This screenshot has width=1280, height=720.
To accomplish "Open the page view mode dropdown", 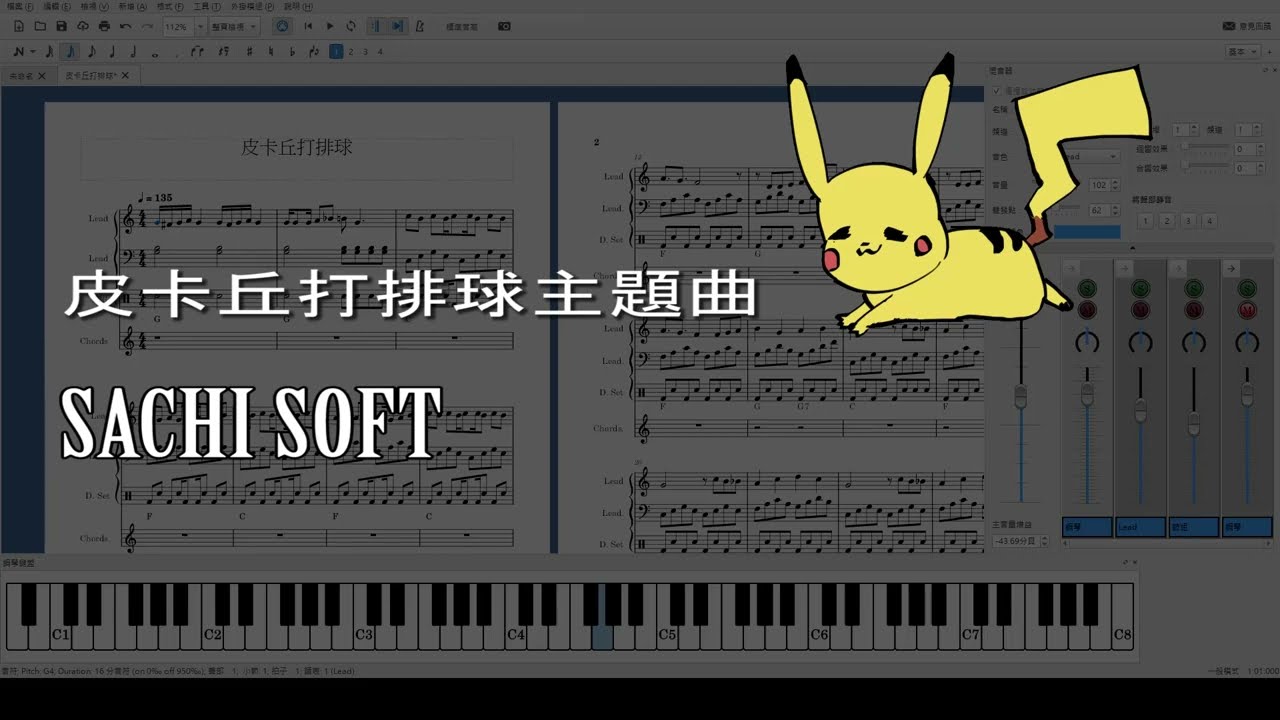I will (234, 26).
